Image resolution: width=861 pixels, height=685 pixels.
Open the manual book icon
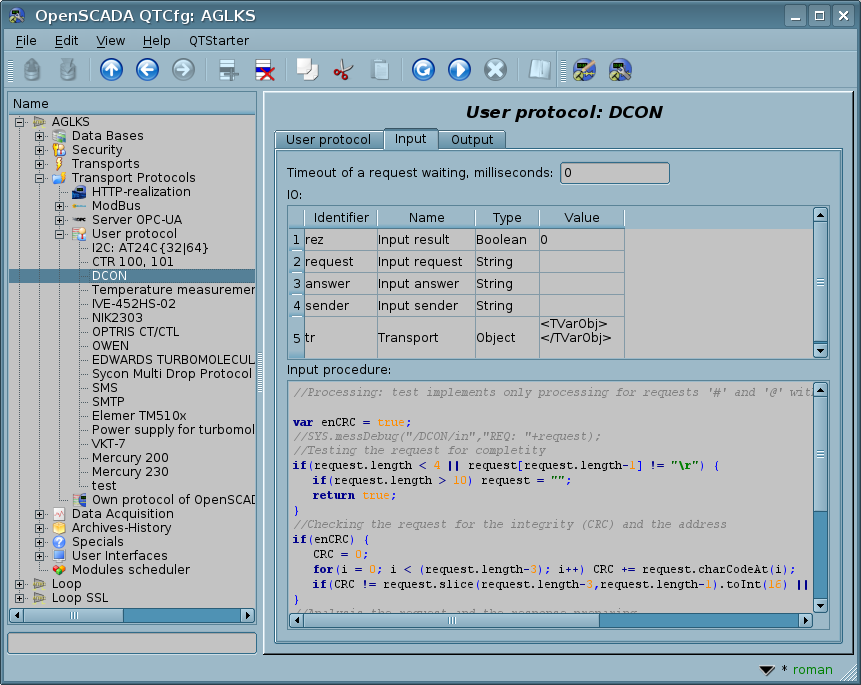tap(540, 70)
